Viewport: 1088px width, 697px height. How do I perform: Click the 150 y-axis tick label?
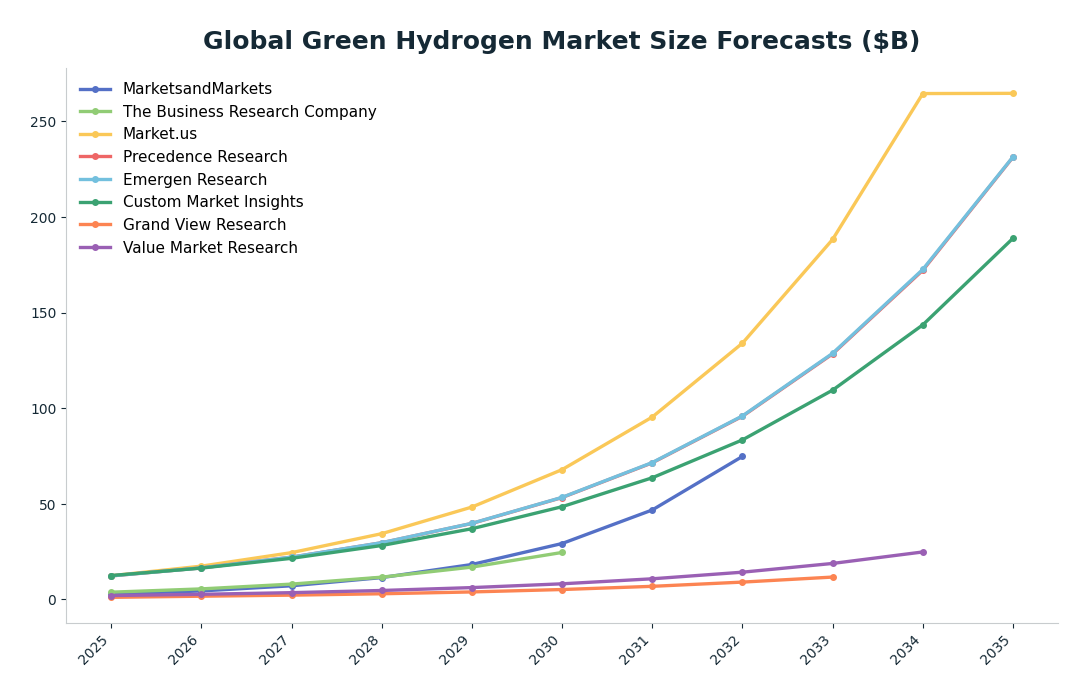tap(43, 314)
